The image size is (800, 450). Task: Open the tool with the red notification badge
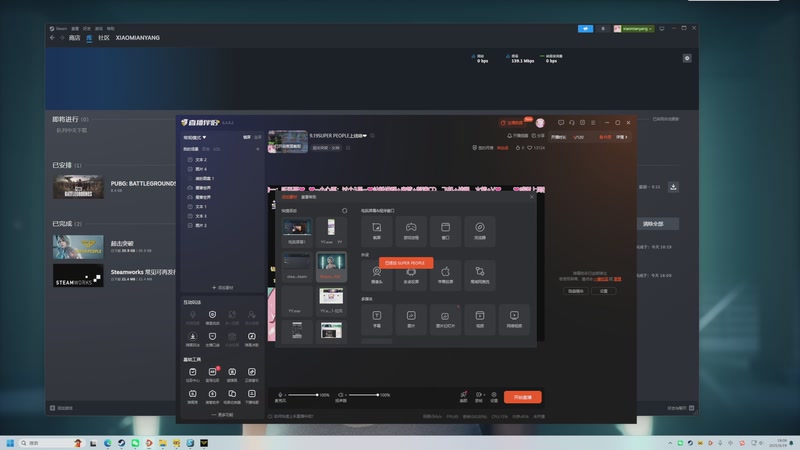212,374
